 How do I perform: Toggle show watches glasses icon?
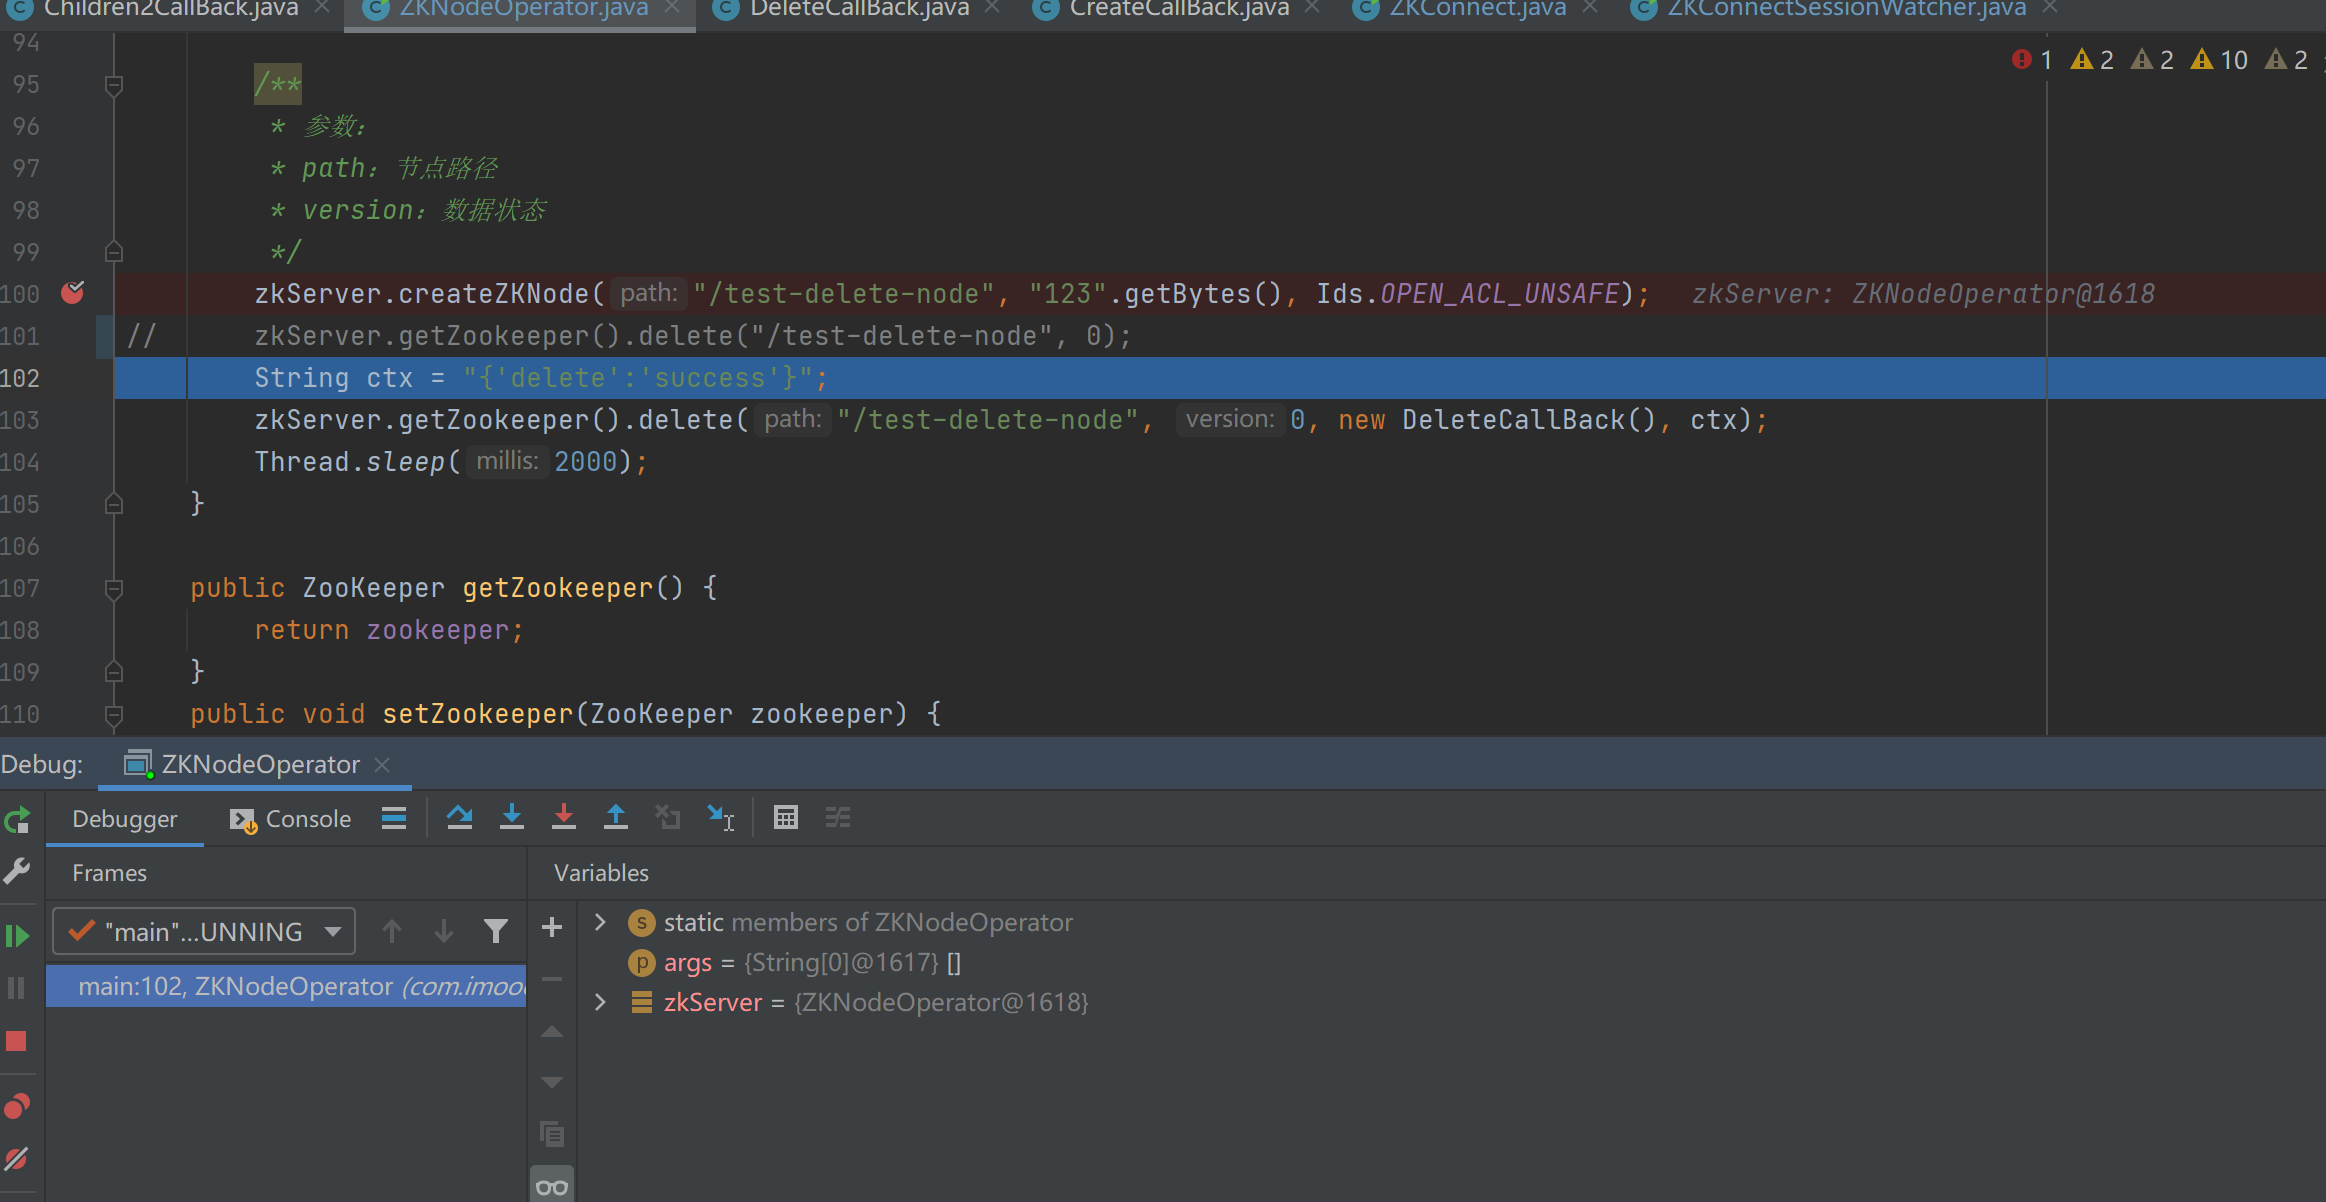click(552, 1187)
